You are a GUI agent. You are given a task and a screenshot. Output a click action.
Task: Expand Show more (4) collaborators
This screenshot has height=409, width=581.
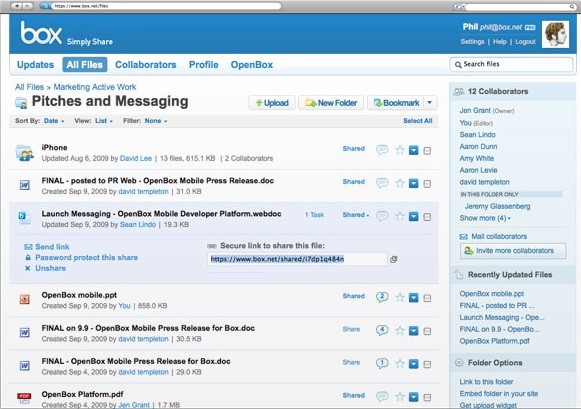(485, 218)
